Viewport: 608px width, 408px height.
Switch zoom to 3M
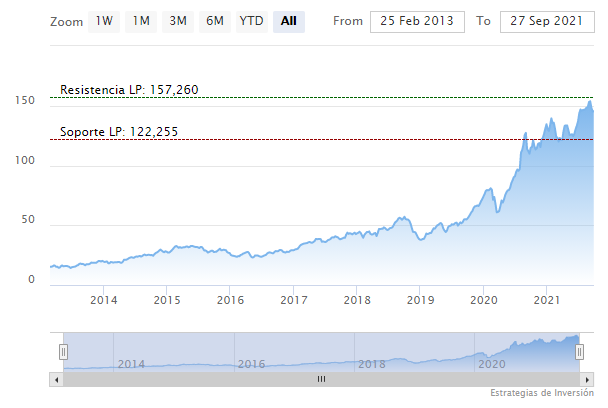coord(178,21)
